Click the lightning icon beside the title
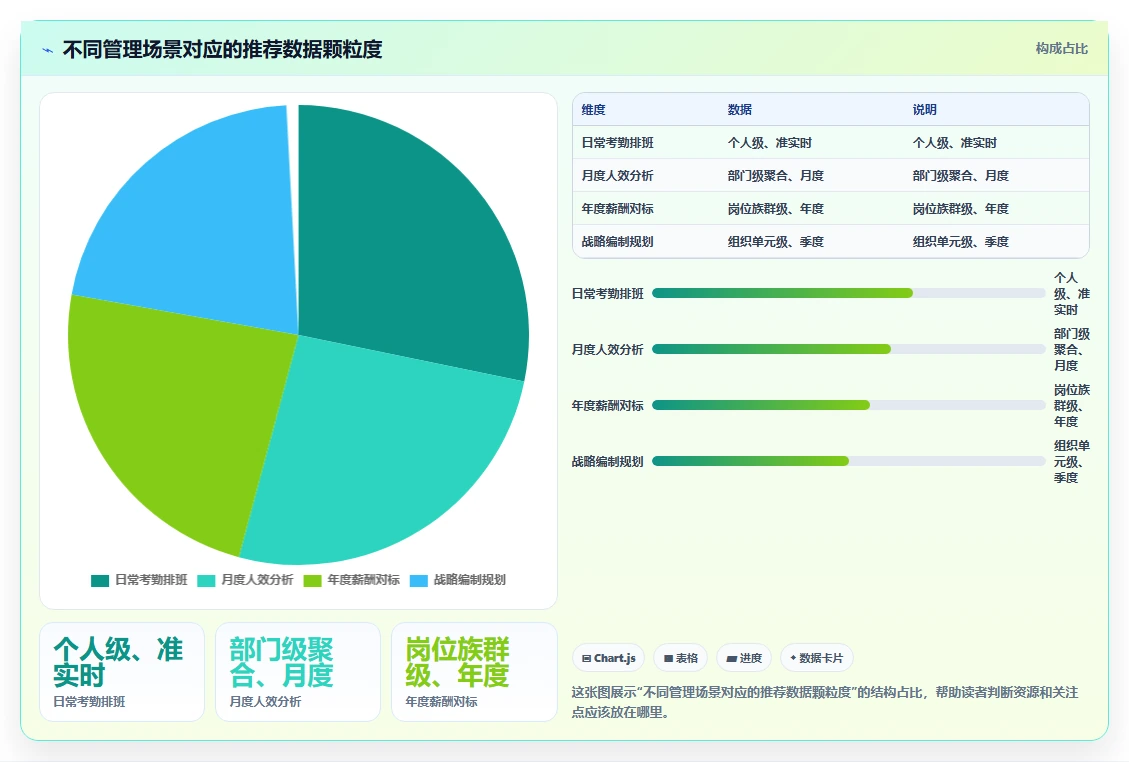1129x762 pixels. point(48,50)
